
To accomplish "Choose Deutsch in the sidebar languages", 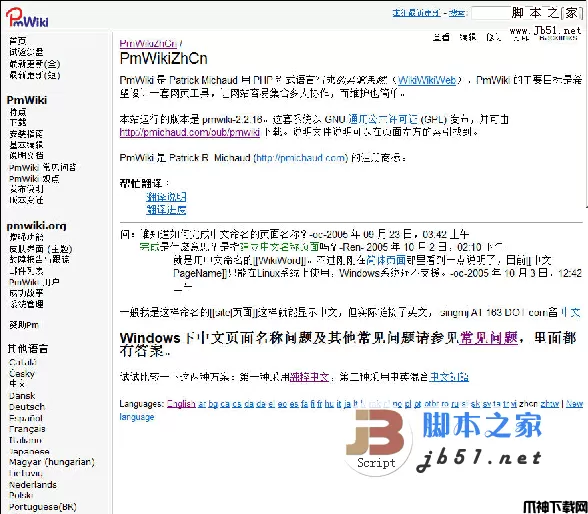I will (27, 407).
